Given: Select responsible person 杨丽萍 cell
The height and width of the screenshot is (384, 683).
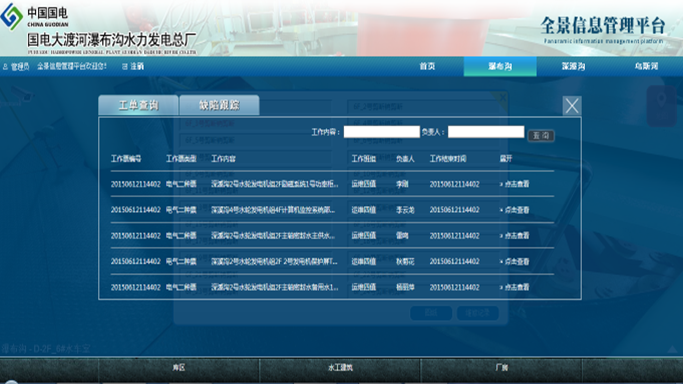Looking at the screenshot, I should (x=405, y=287).
